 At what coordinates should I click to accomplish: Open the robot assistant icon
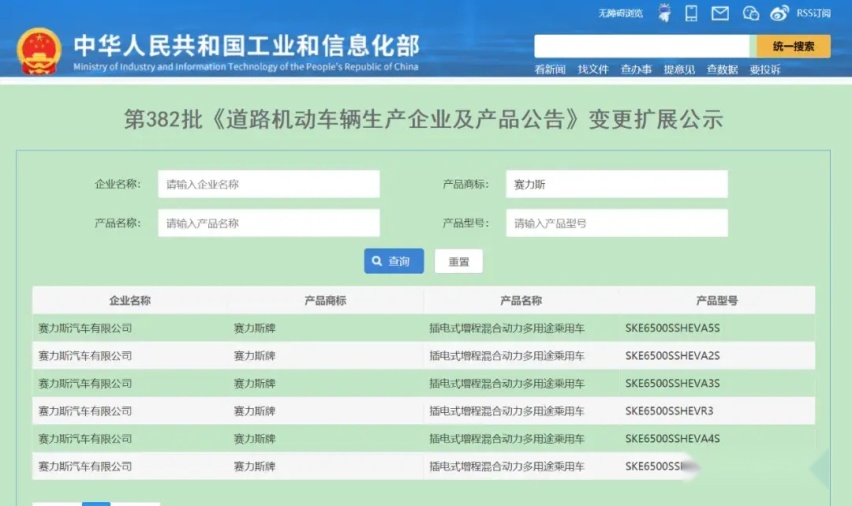coord(664,13)
